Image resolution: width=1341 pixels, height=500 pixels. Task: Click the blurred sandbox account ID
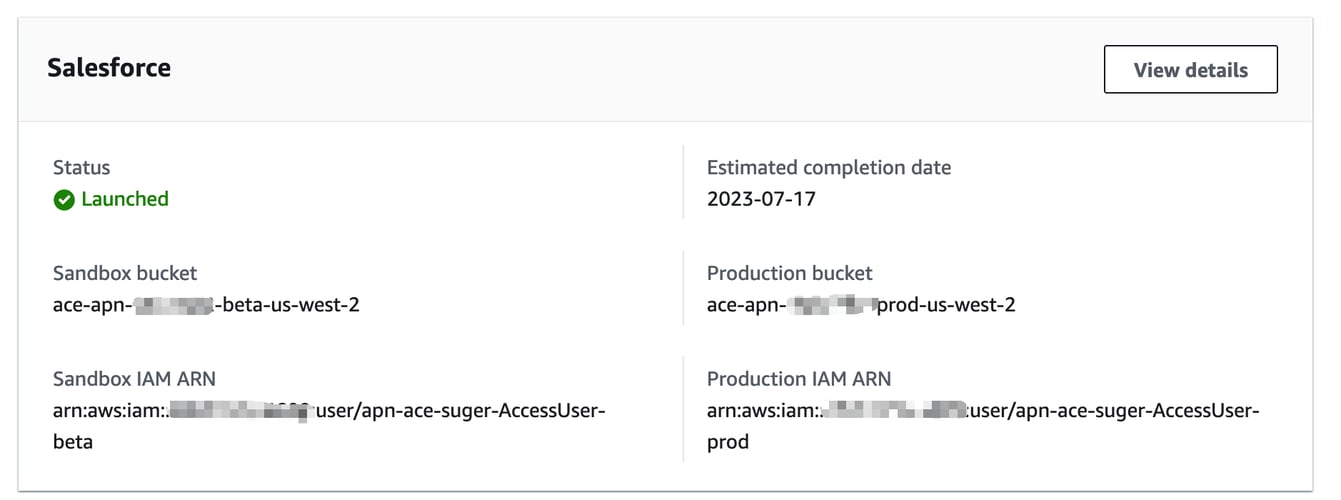(242, 410)
